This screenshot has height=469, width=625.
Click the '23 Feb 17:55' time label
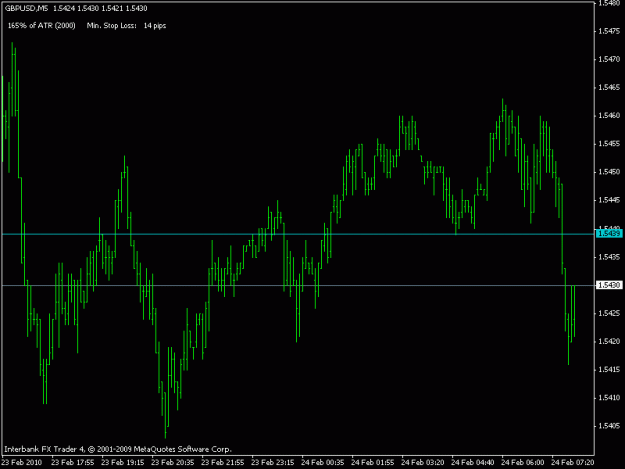(73, 462)
